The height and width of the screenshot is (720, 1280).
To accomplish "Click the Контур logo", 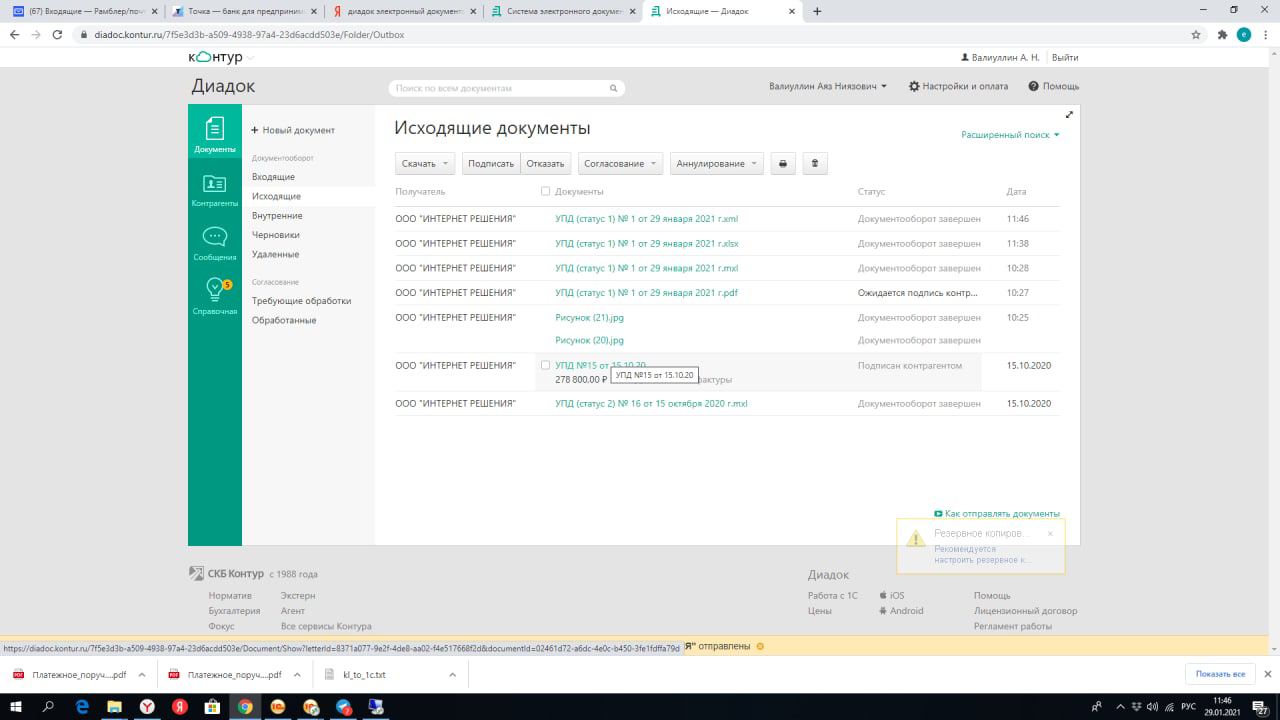I will point(215,58).
